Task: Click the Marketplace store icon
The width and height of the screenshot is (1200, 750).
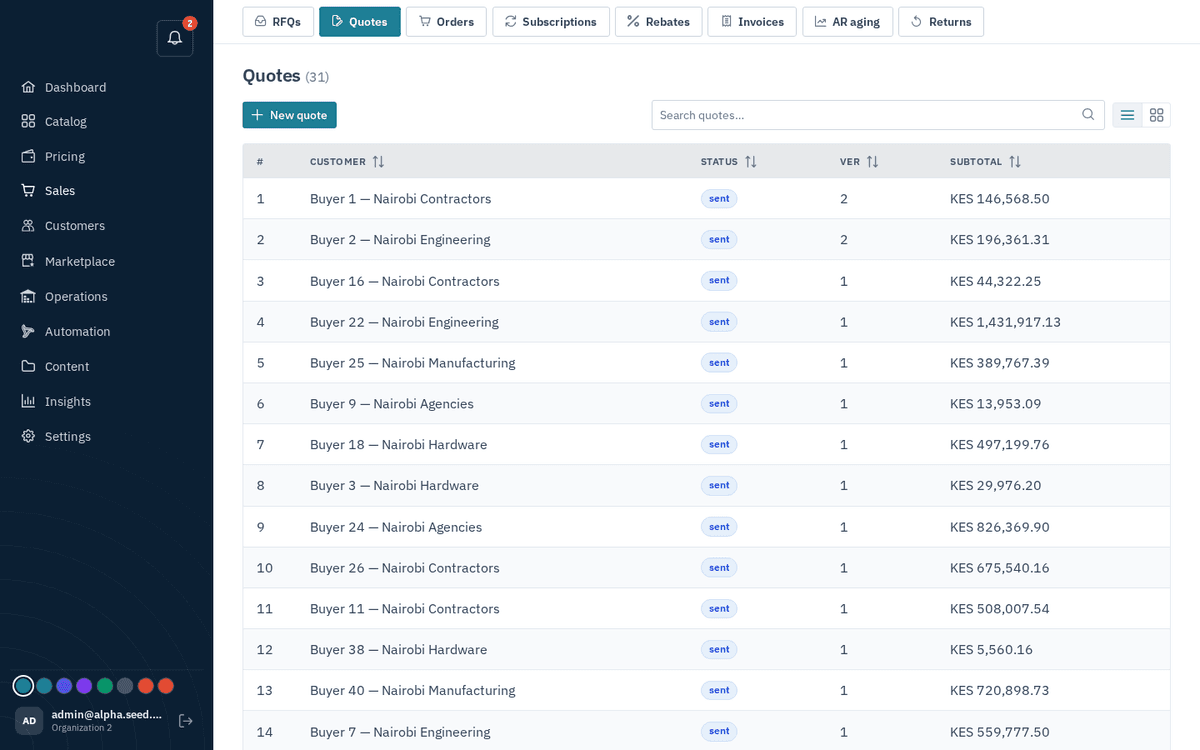Action: pyautogui.click(x=28, y=261)
